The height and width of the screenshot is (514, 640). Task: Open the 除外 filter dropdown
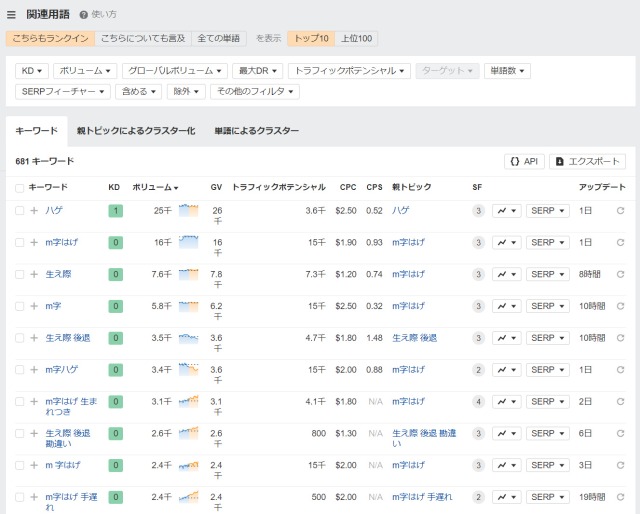pos(186,91)
